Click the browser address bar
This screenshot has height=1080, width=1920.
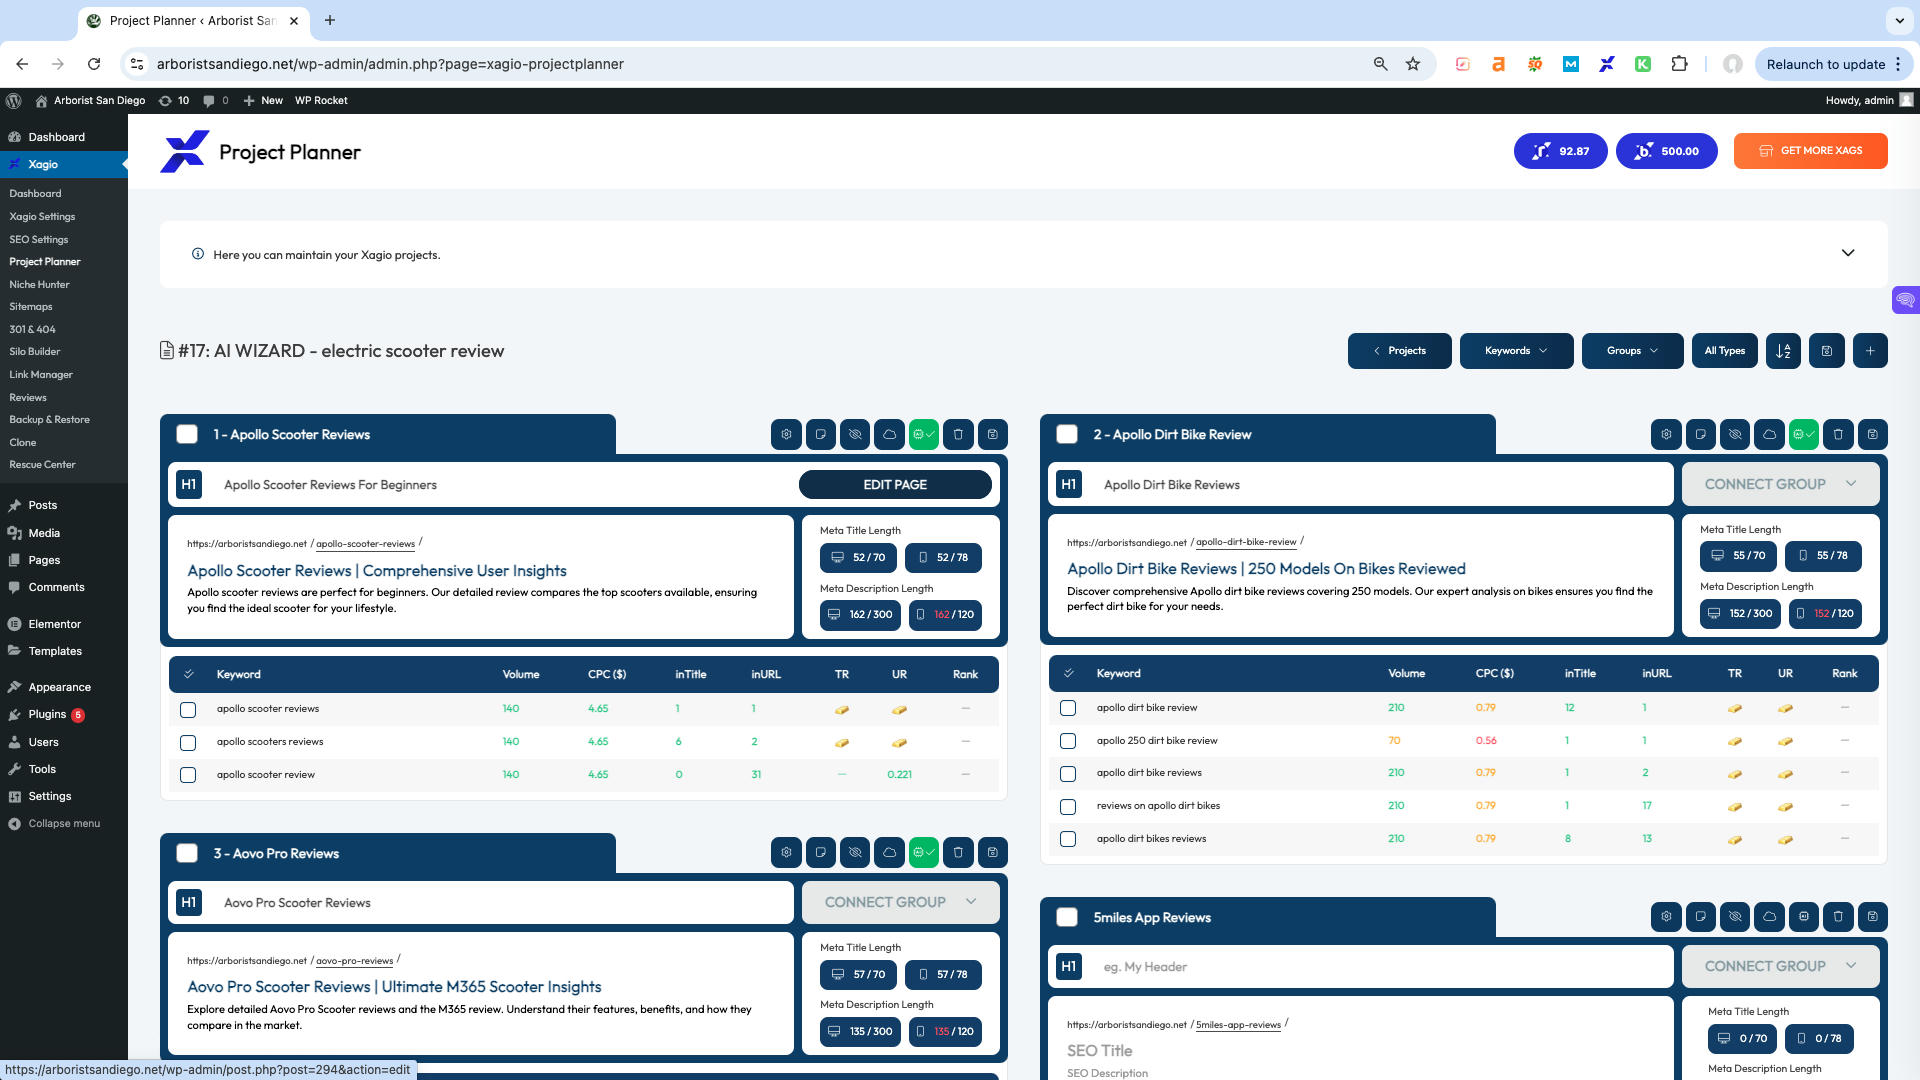[x=760, y=64]
